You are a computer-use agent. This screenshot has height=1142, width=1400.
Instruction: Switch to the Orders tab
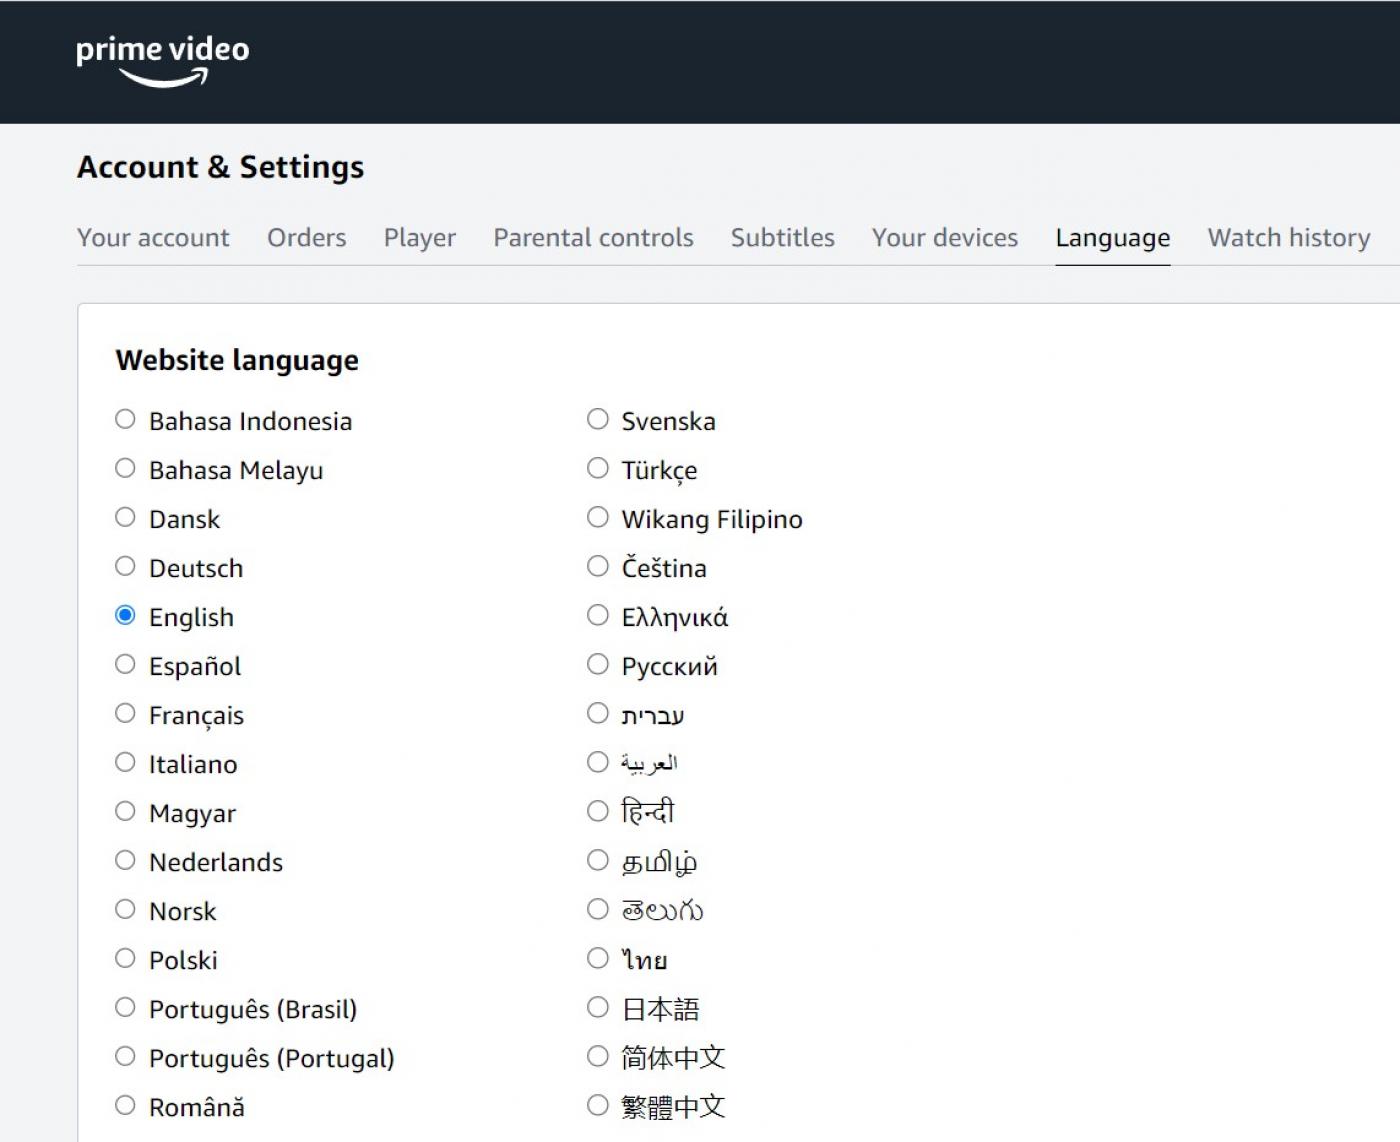[x=306, y=238]
